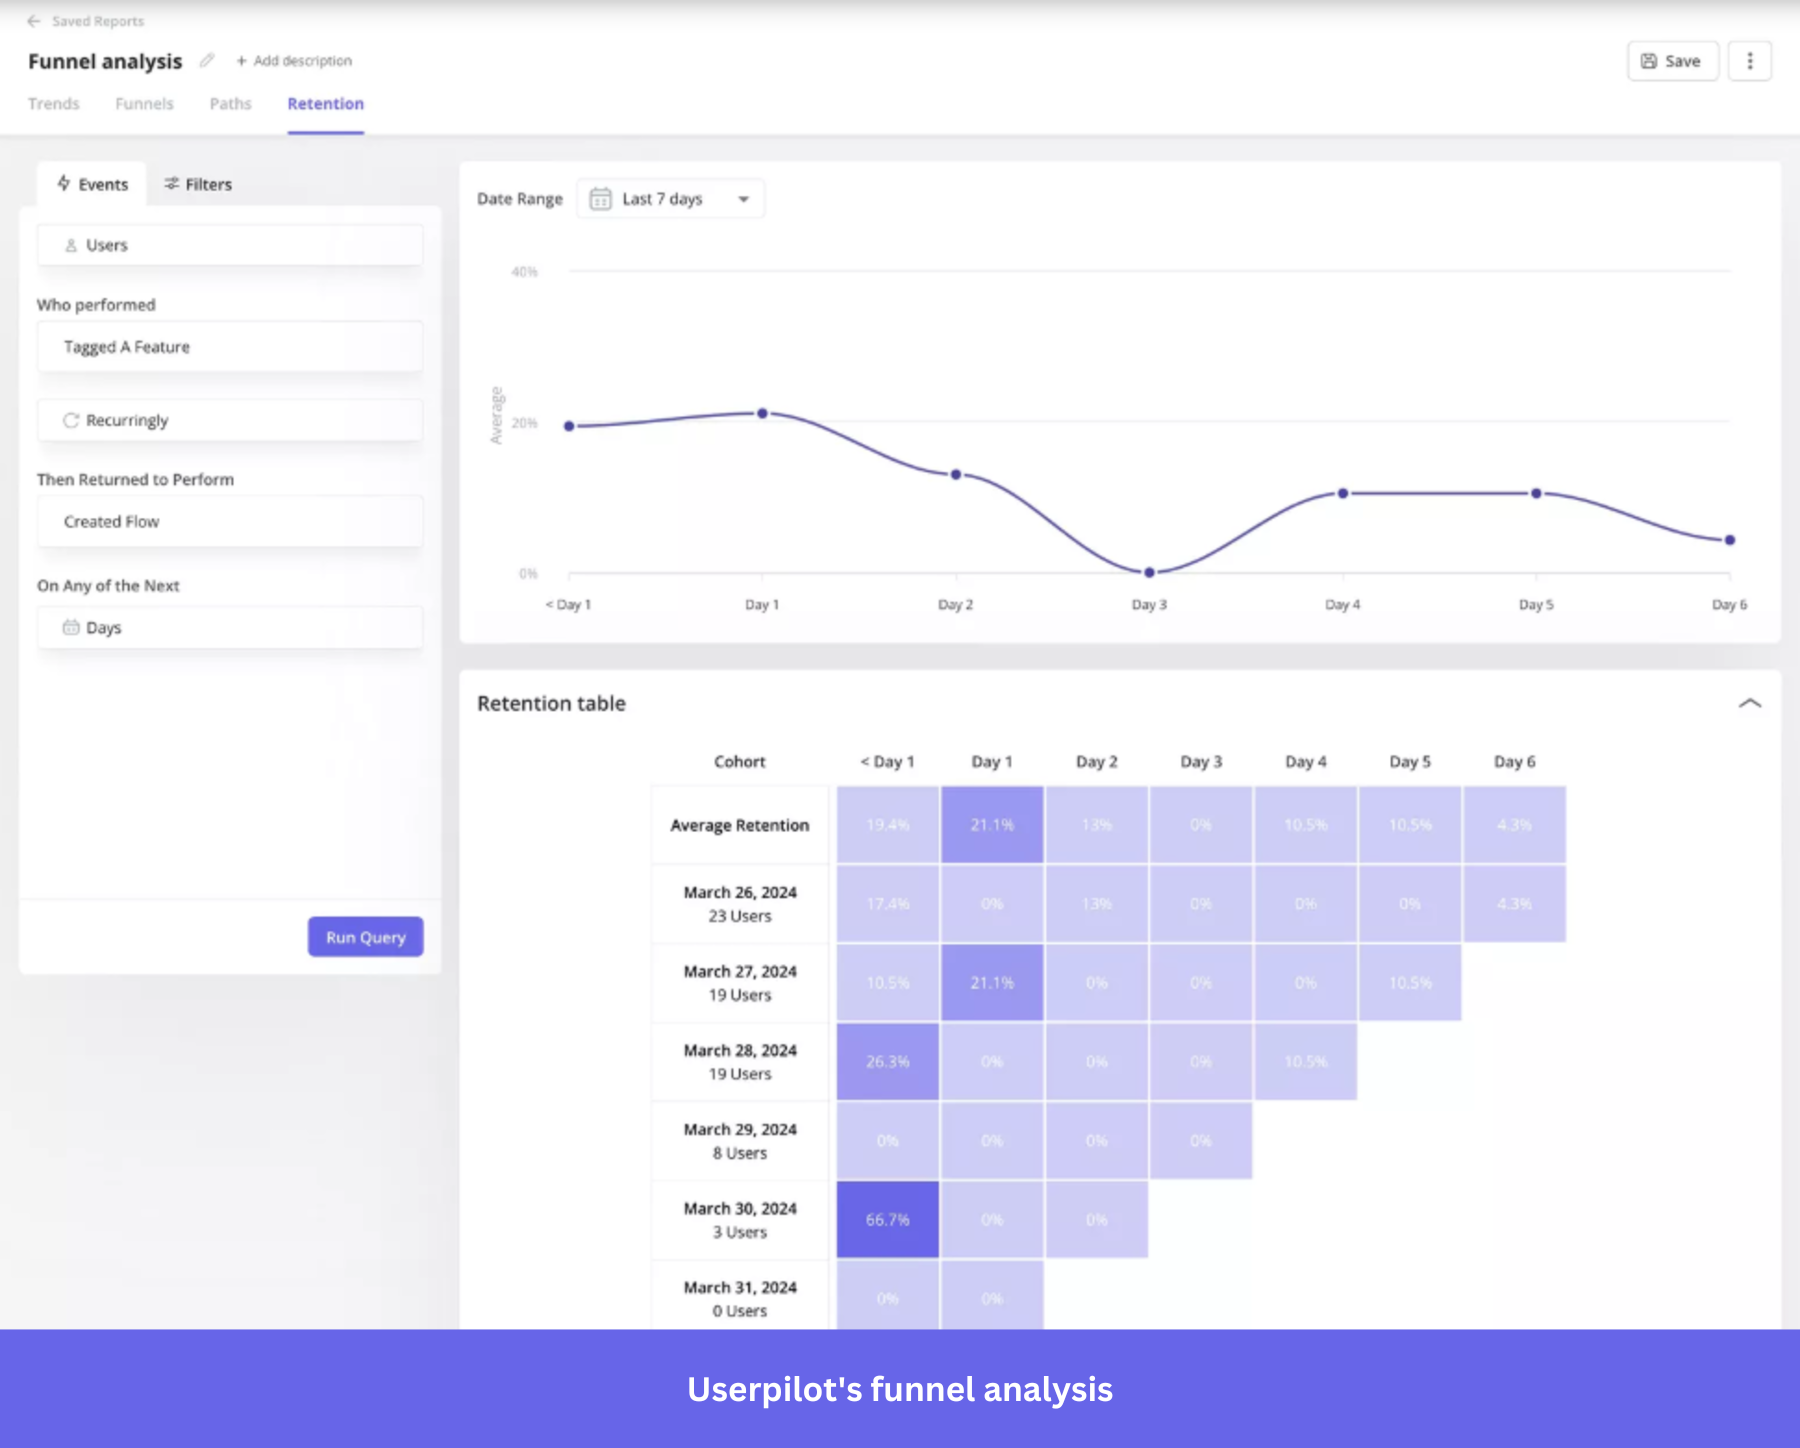Select the Paths tab

click(x=230, y=103)
